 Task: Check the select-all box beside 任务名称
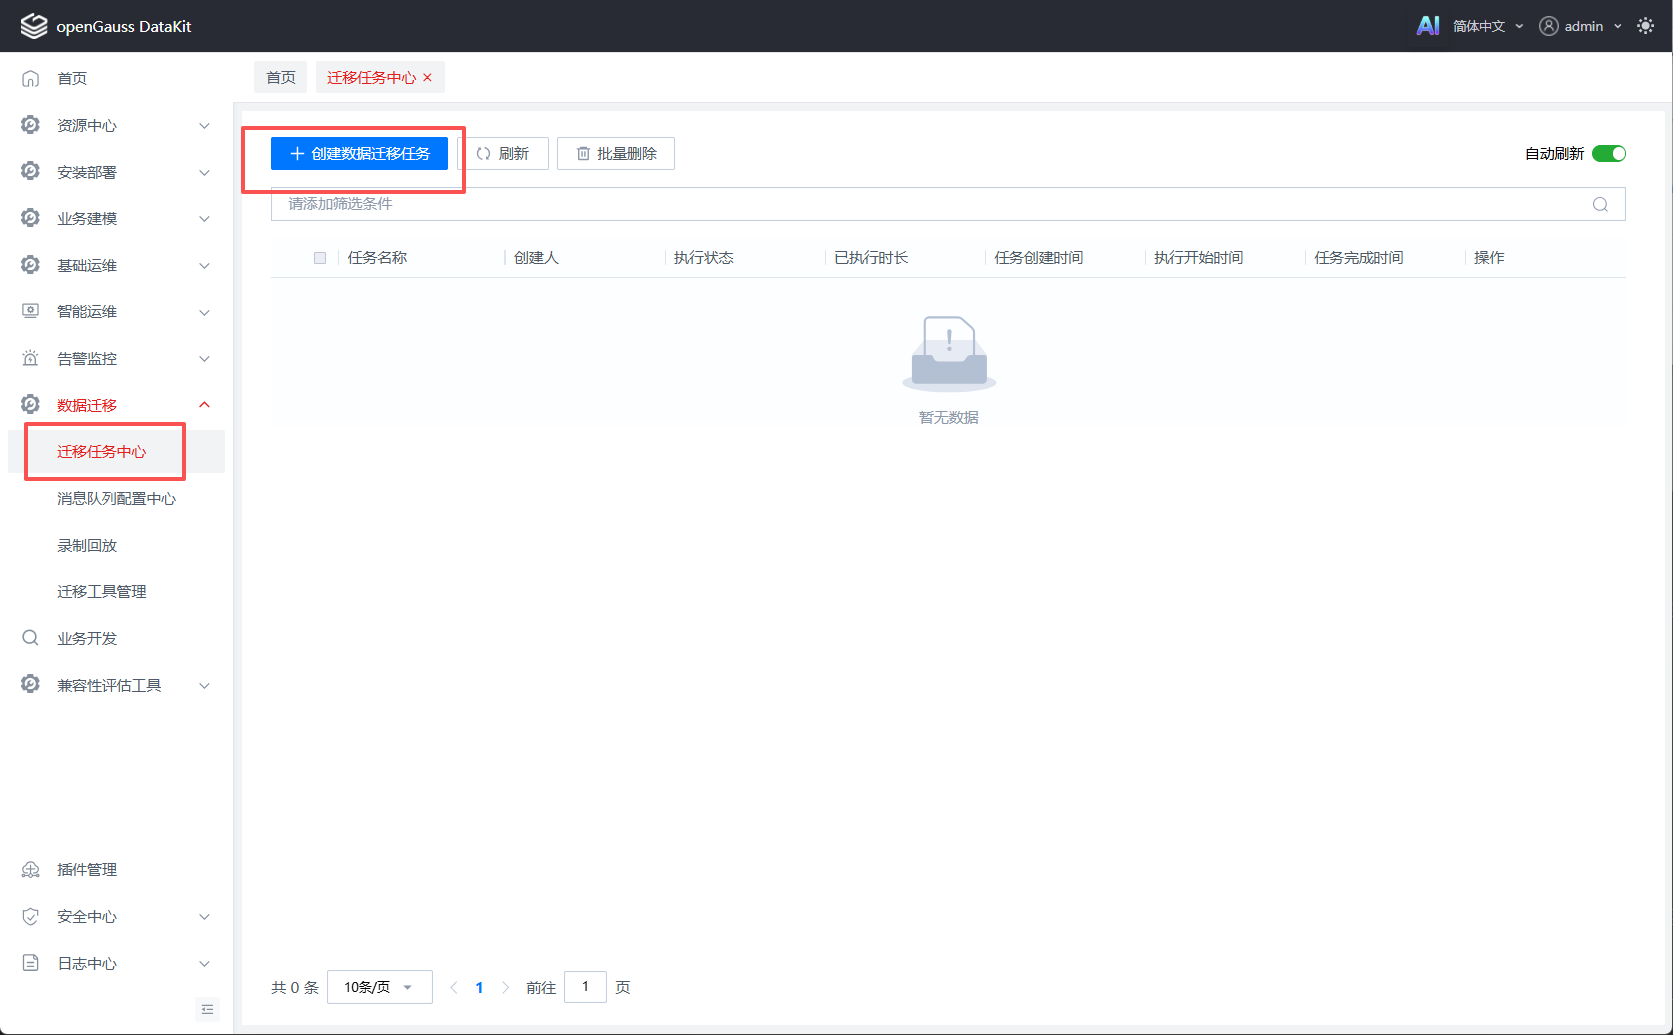320,258
